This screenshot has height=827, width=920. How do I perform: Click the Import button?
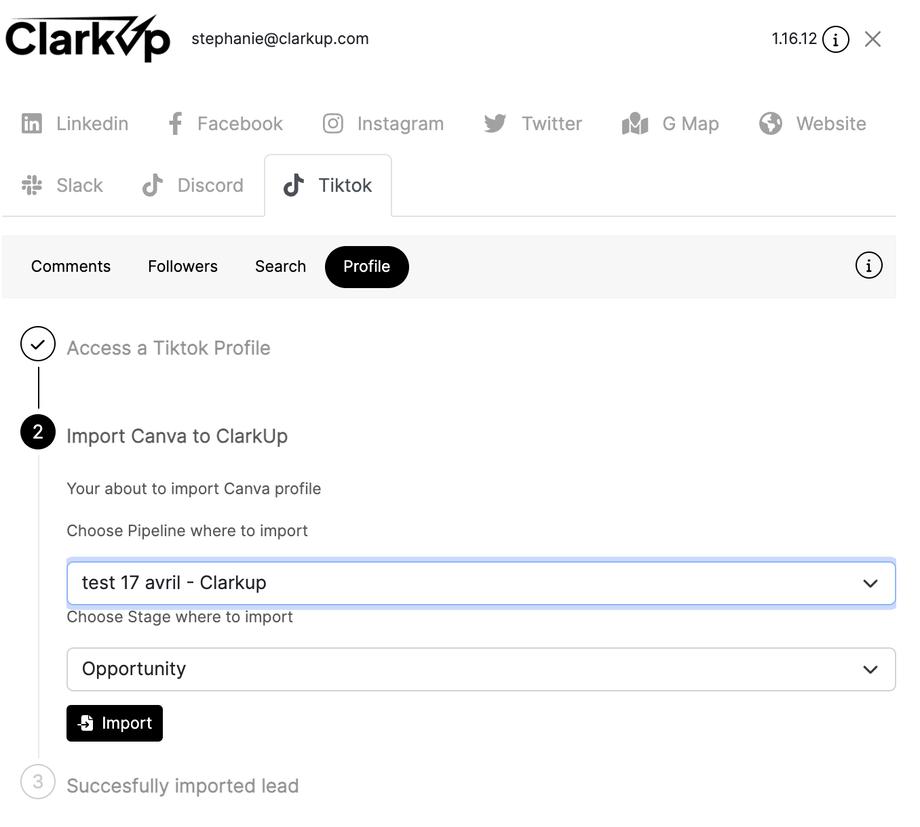(114, 723)
